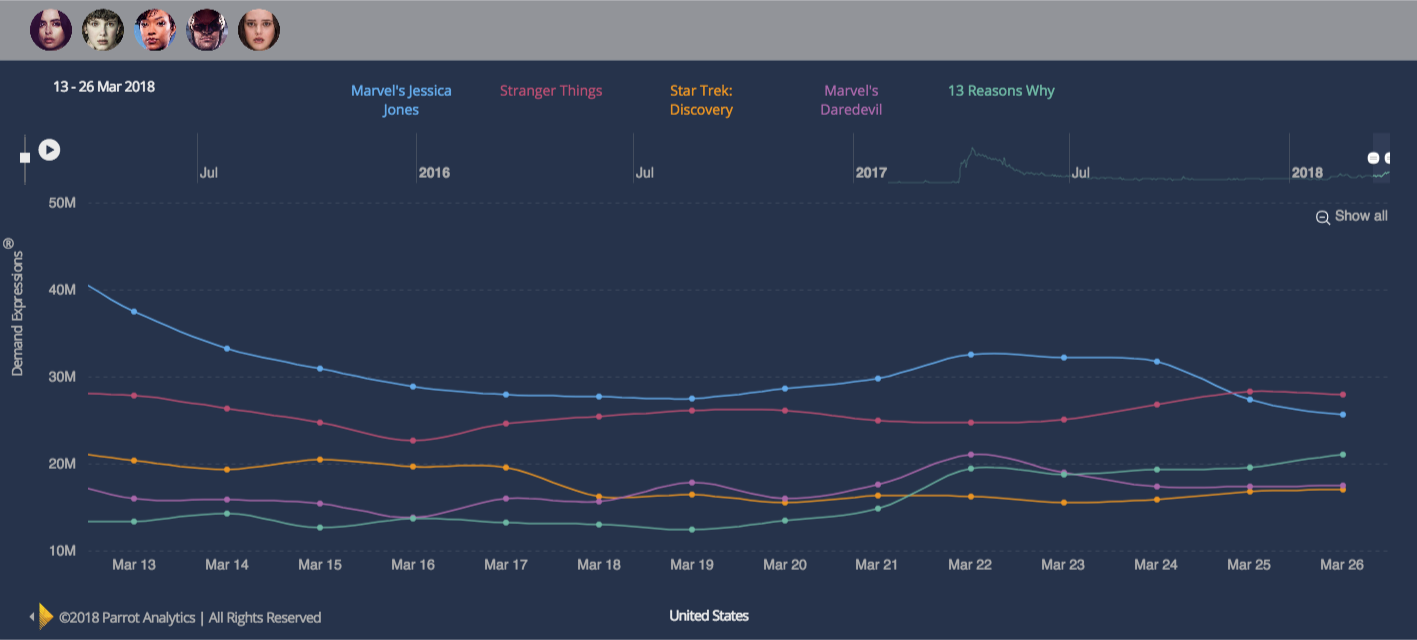The height and width of the screenshot is (640, 1417).
Task: Grab the left range selector handle near 2018
Action: tap(1374, 158)
